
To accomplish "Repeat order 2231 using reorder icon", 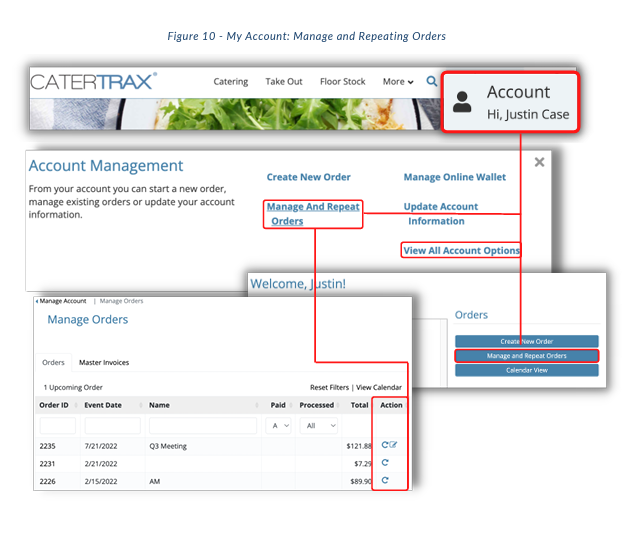I will (x=385, y=462).
